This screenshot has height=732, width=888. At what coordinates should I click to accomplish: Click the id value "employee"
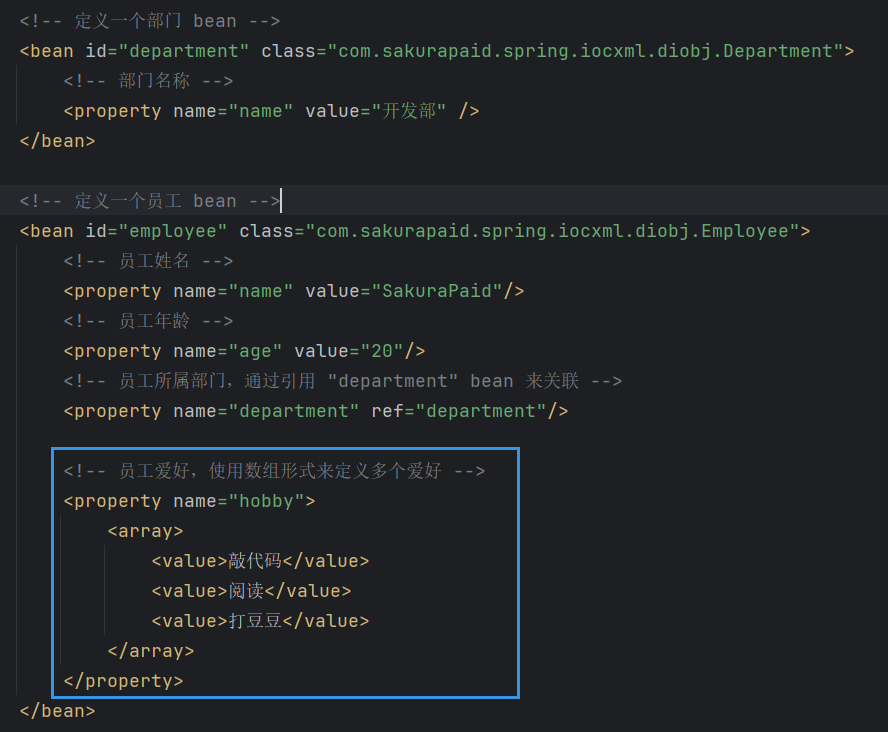pos(173,231)
